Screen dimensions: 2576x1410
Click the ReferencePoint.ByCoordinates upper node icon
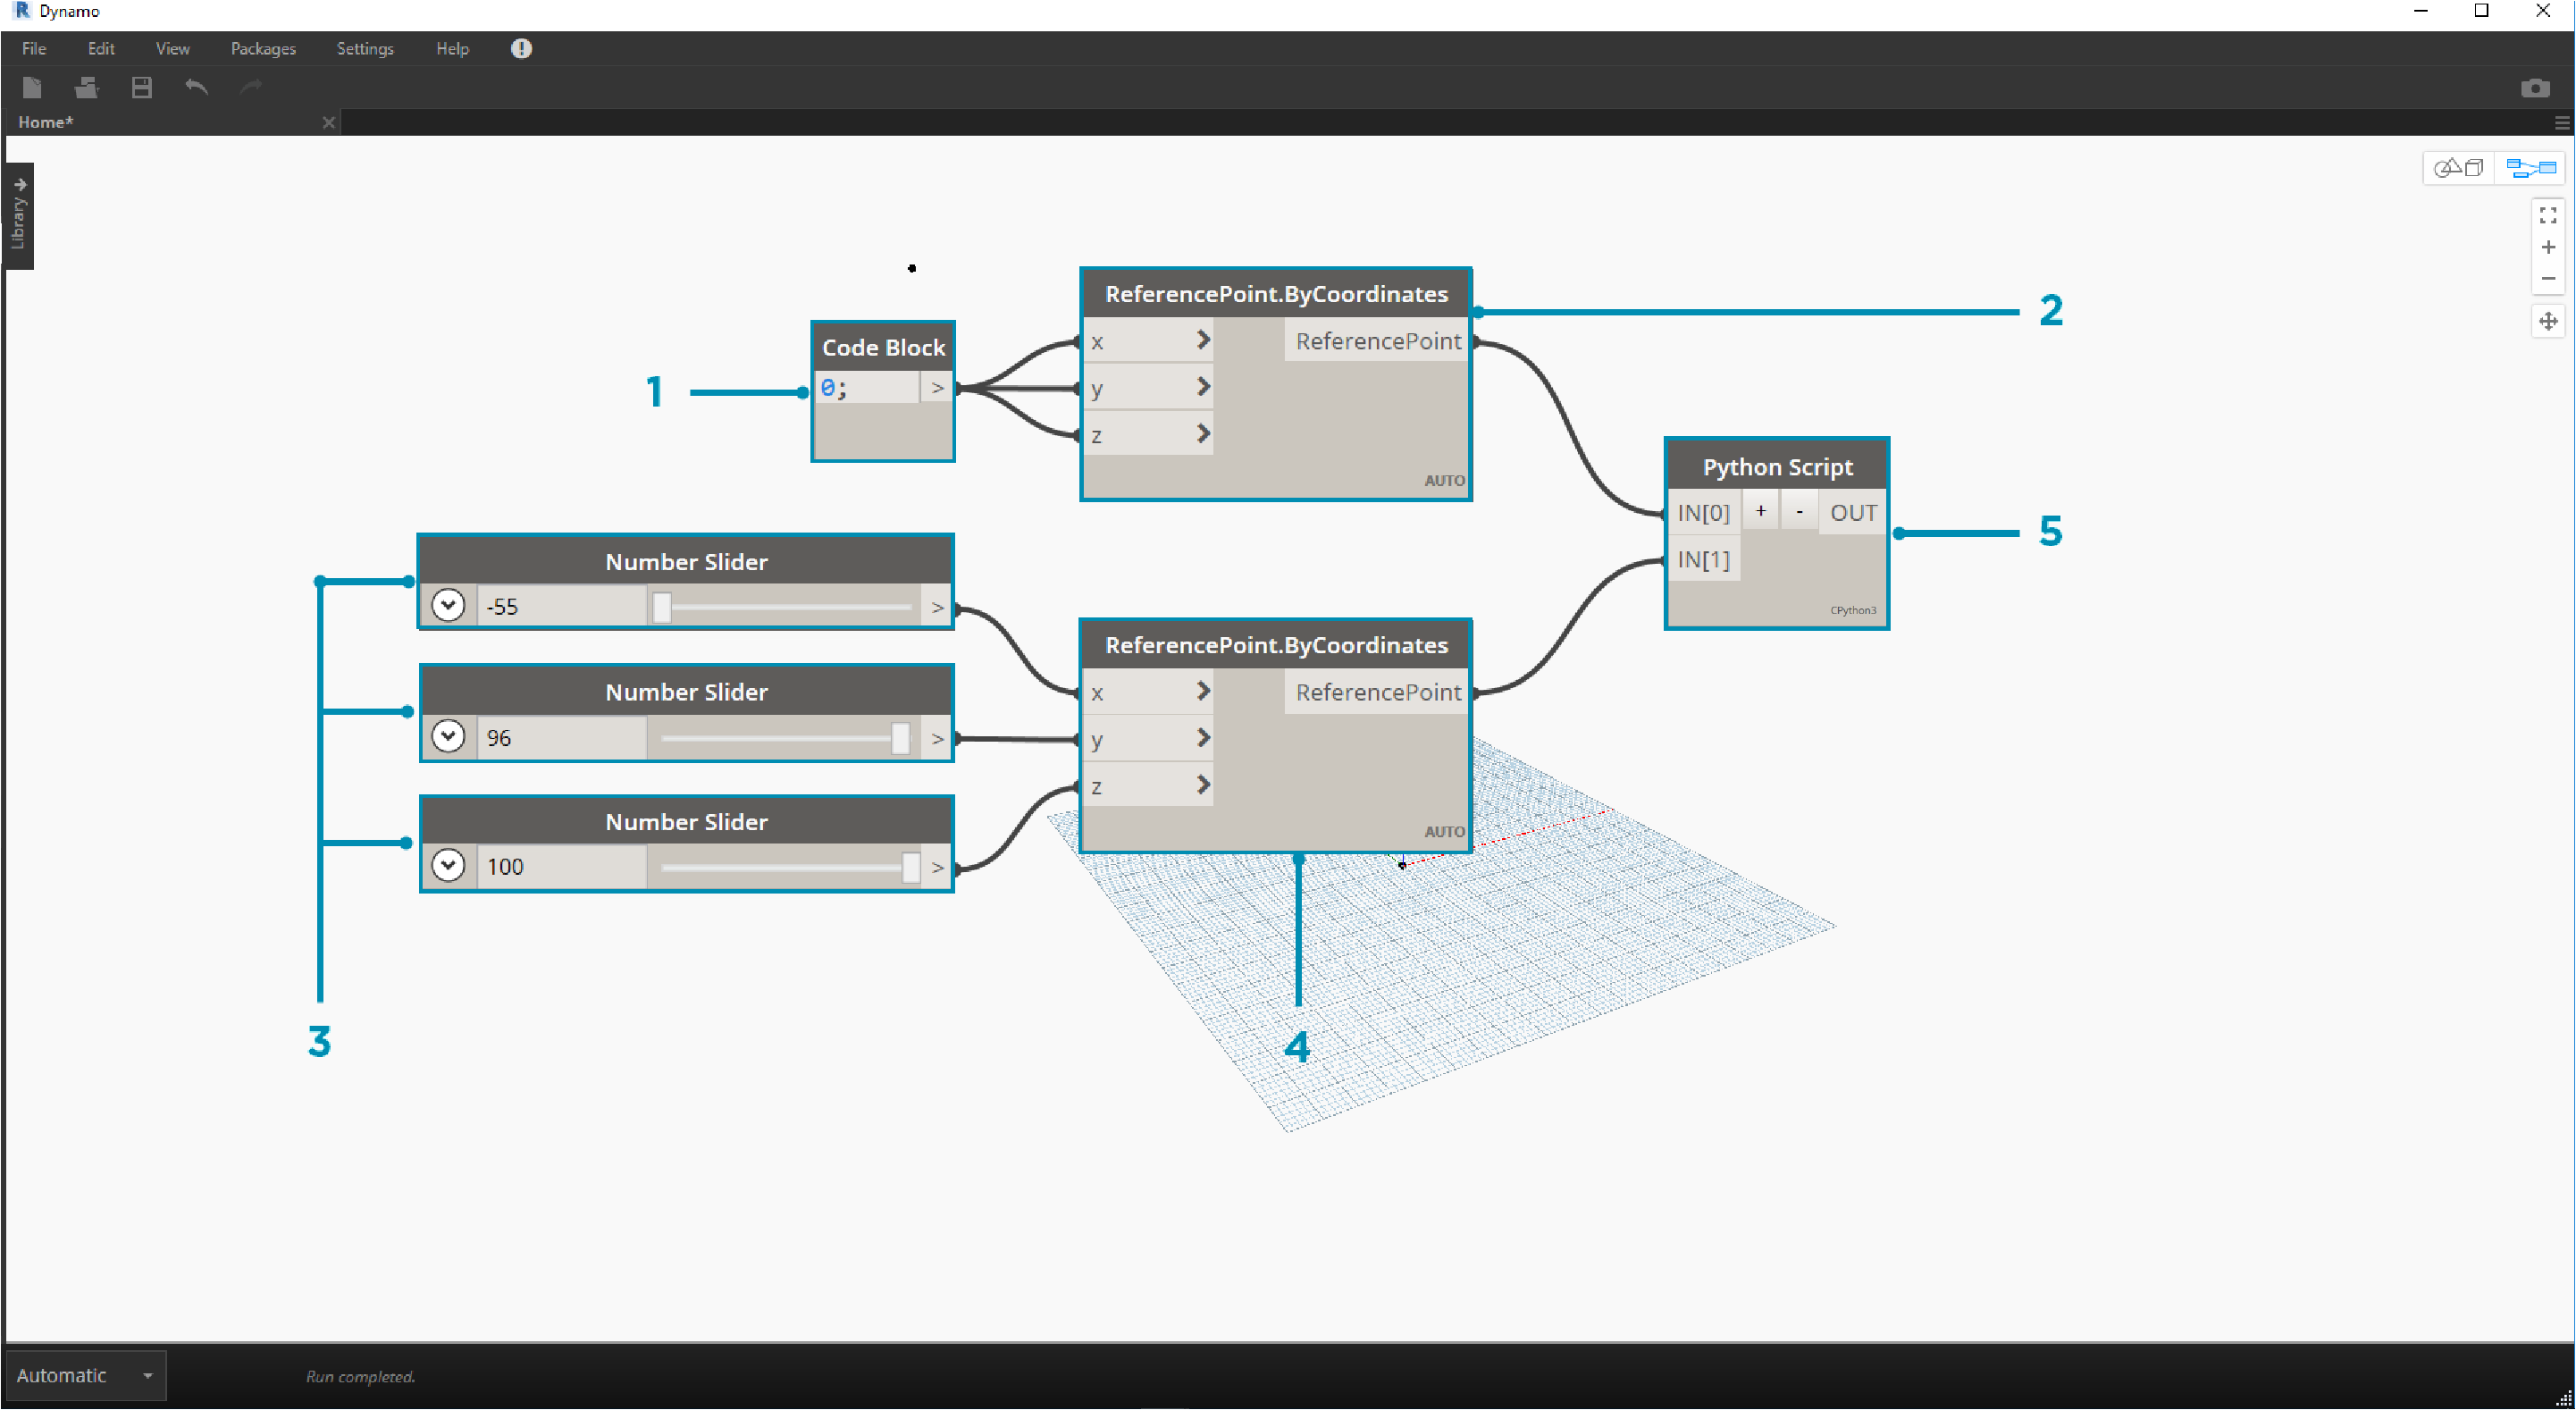(x=1276, y=293)
